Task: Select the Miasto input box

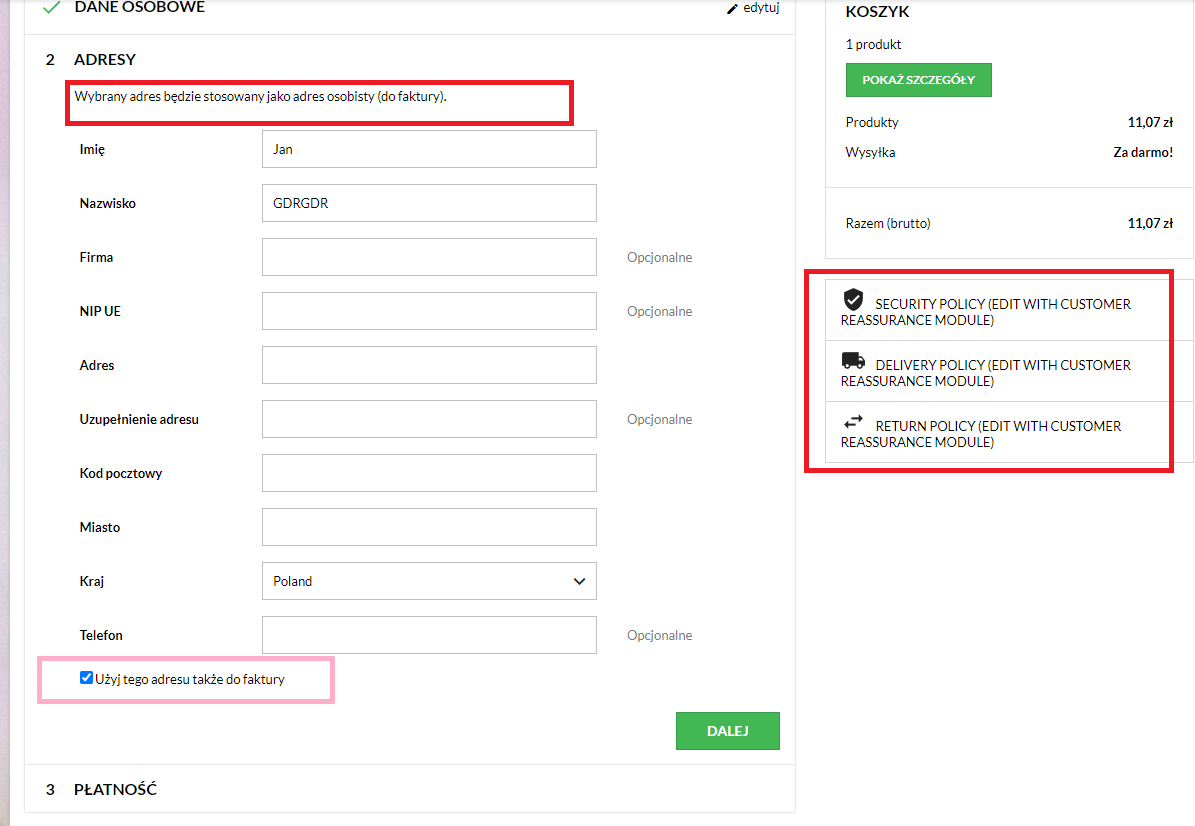Action: point(429,527)
